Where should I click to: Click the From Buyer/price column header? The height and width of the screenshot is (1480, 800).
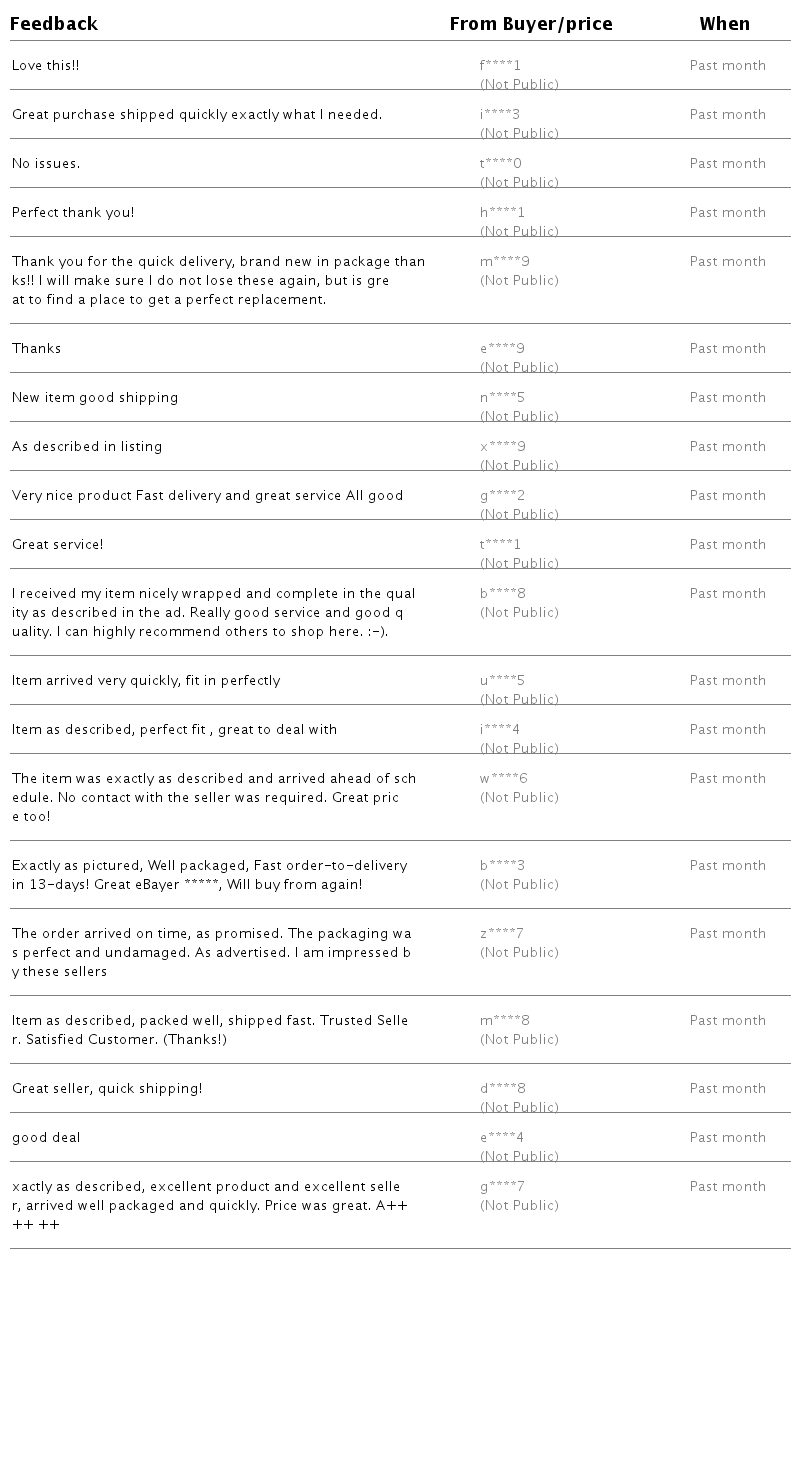pos(531,24)
